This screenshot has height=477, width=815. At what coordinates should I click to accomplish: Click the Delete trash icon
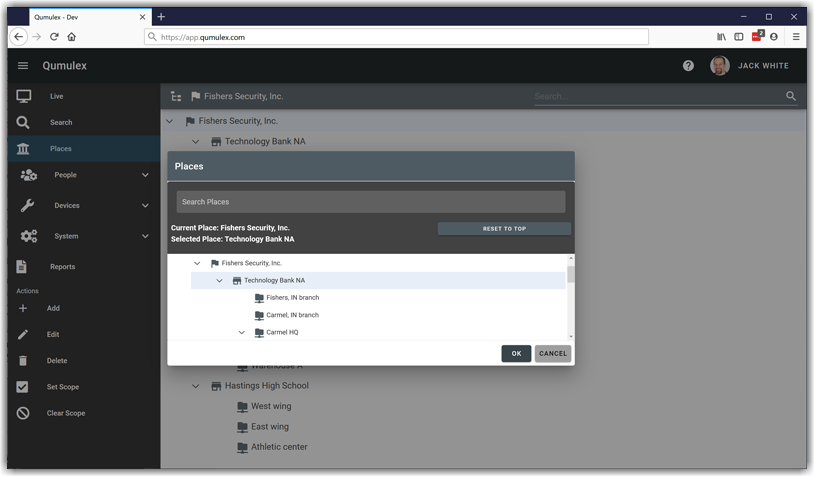(23, 360)
